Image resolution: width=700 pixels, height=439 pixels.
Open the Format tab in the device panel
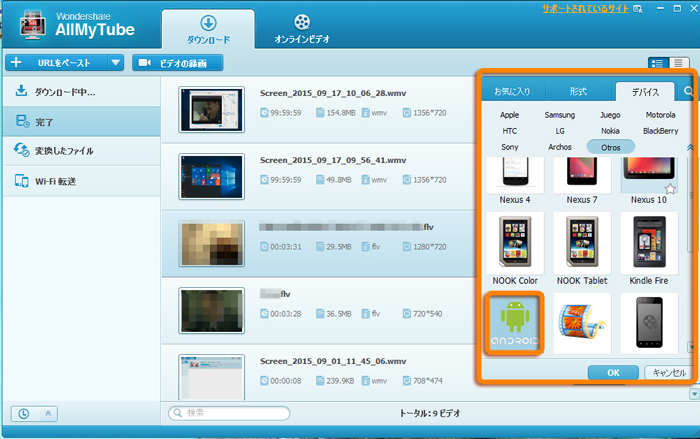pos(578,92)
